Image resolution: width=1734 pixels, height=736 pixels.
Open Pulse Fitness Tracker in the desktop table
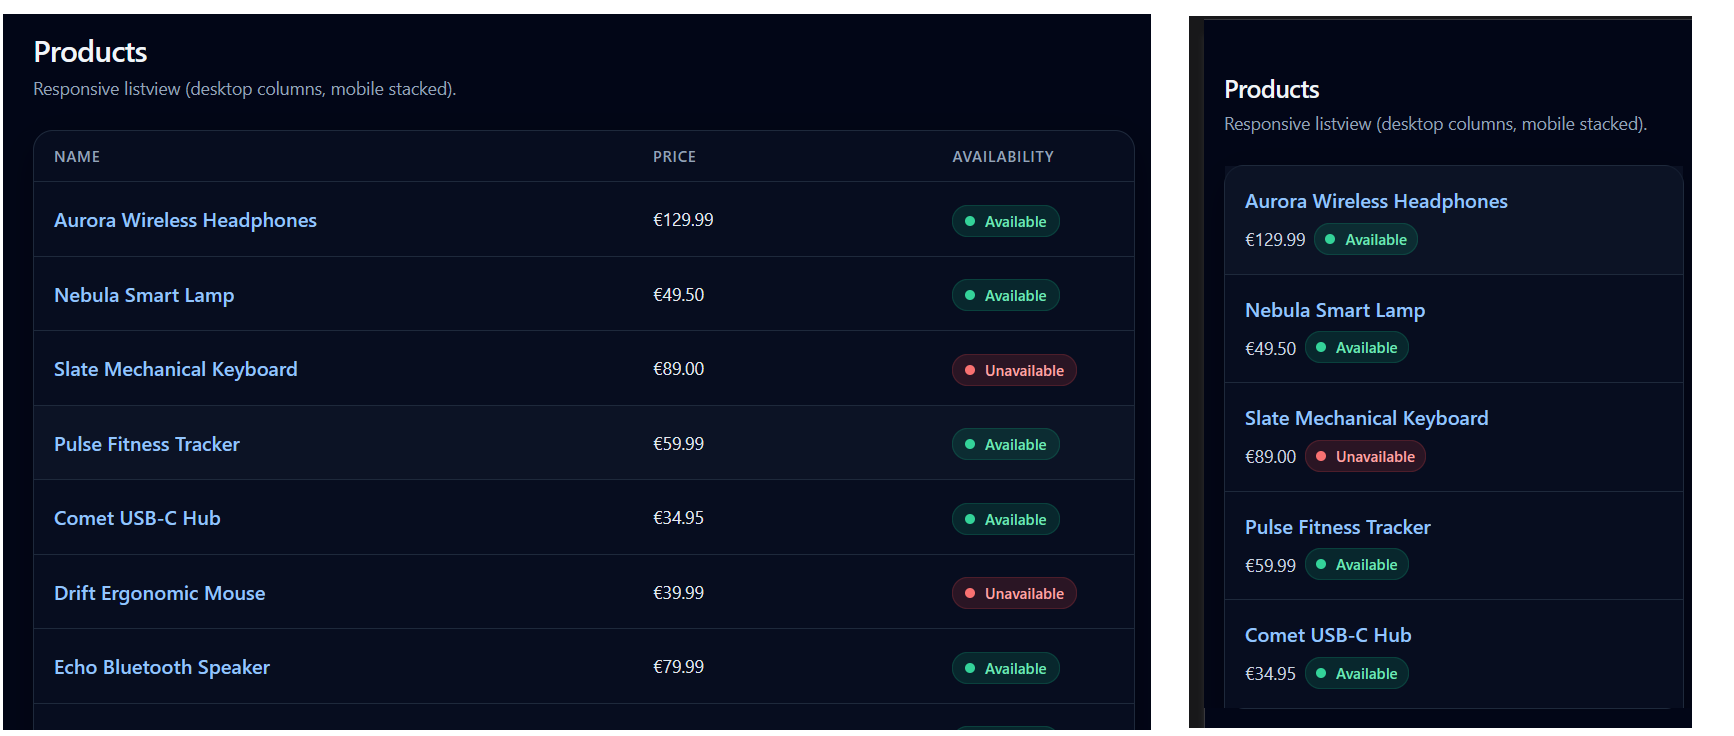pyautogui.click(x=146, y=444)
